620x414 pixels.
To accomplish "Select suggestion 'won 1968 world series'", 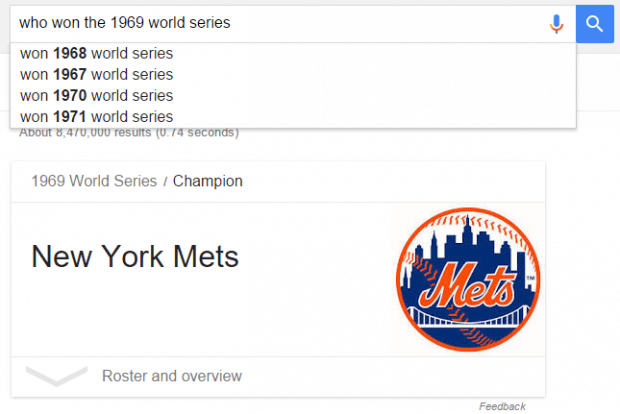I will (96, 53).
